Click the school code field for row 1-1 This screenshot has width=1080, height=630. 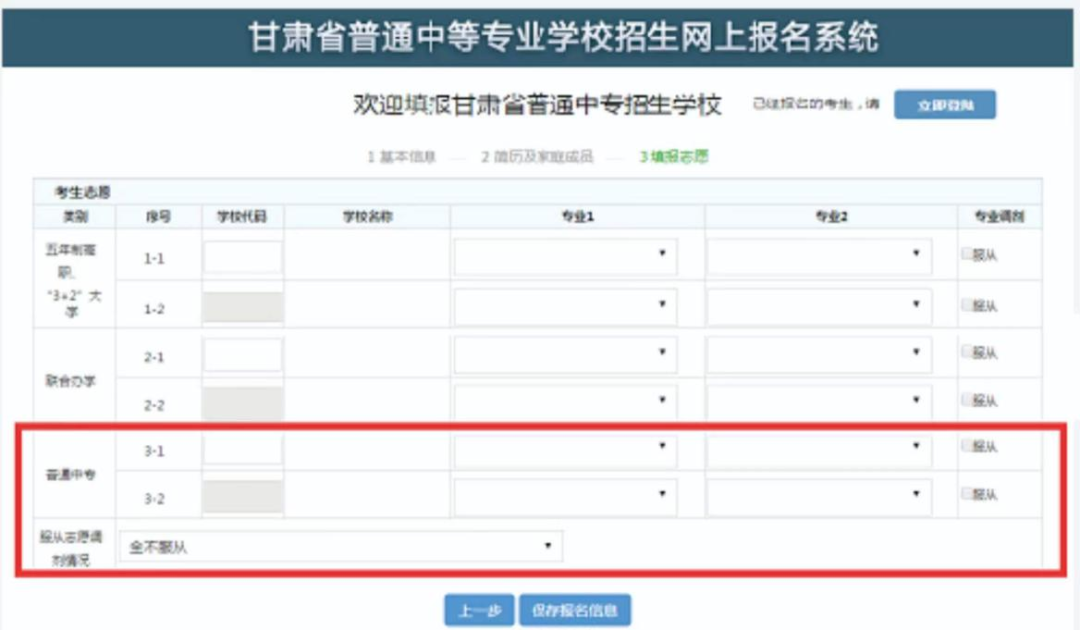[x=243, y=257]
